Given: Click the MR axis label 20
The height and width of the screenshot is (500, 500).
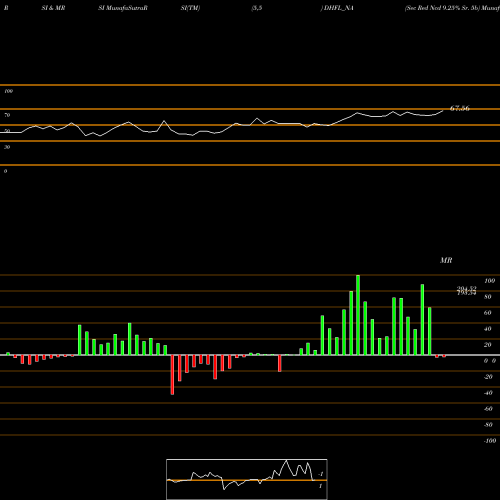Looking at the screenshot, I should (x=488, y=345).
